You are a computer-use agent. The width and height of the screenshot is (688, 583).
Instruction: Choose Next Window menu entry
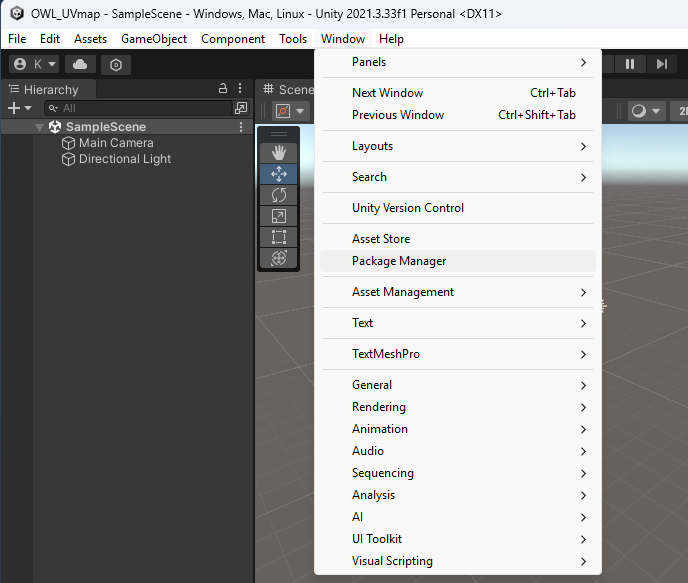(458, 93)
